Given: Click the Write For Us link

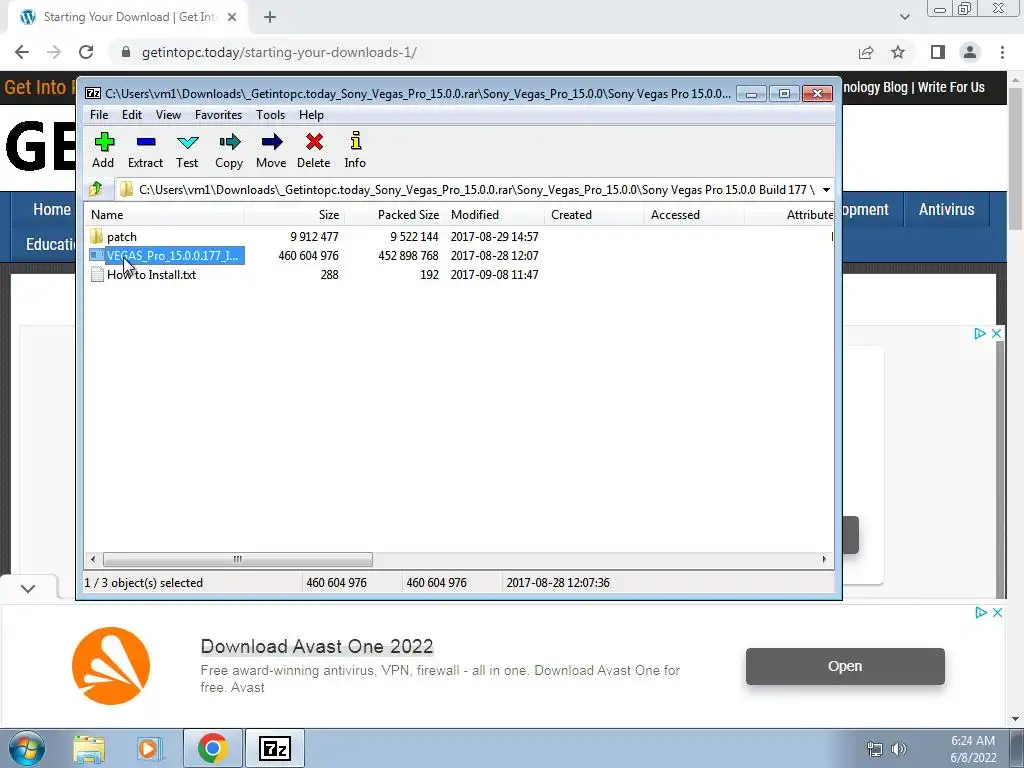Looking at the screenshot, I should [x=952, y=88].
